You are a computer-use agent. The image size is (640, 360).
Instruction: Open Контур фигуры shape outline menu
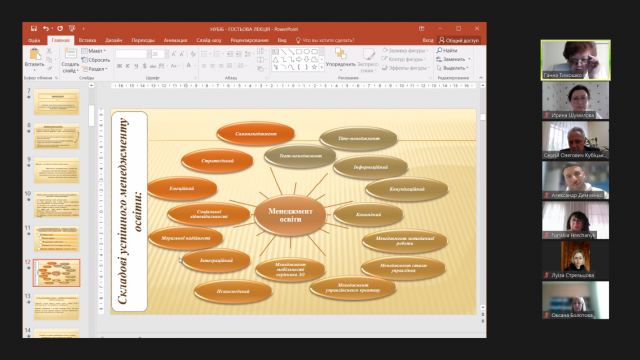click(404, 59)
